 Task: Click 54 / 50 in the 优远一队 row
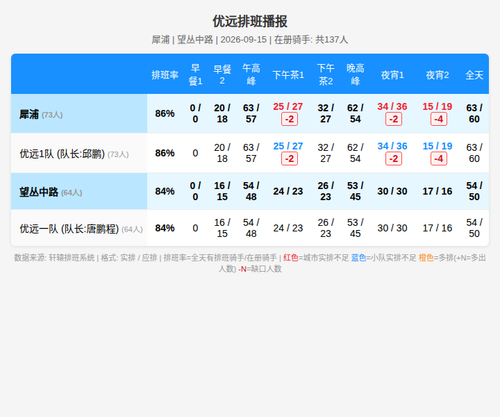[474, 228]
